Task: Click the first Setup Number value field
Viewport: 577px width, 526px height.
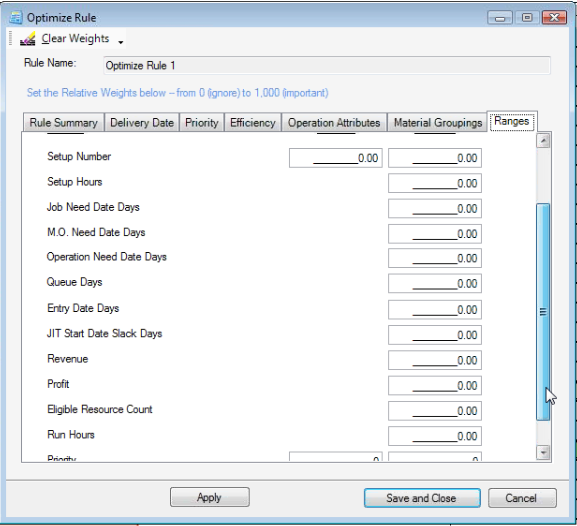Action: click(336, 158)
